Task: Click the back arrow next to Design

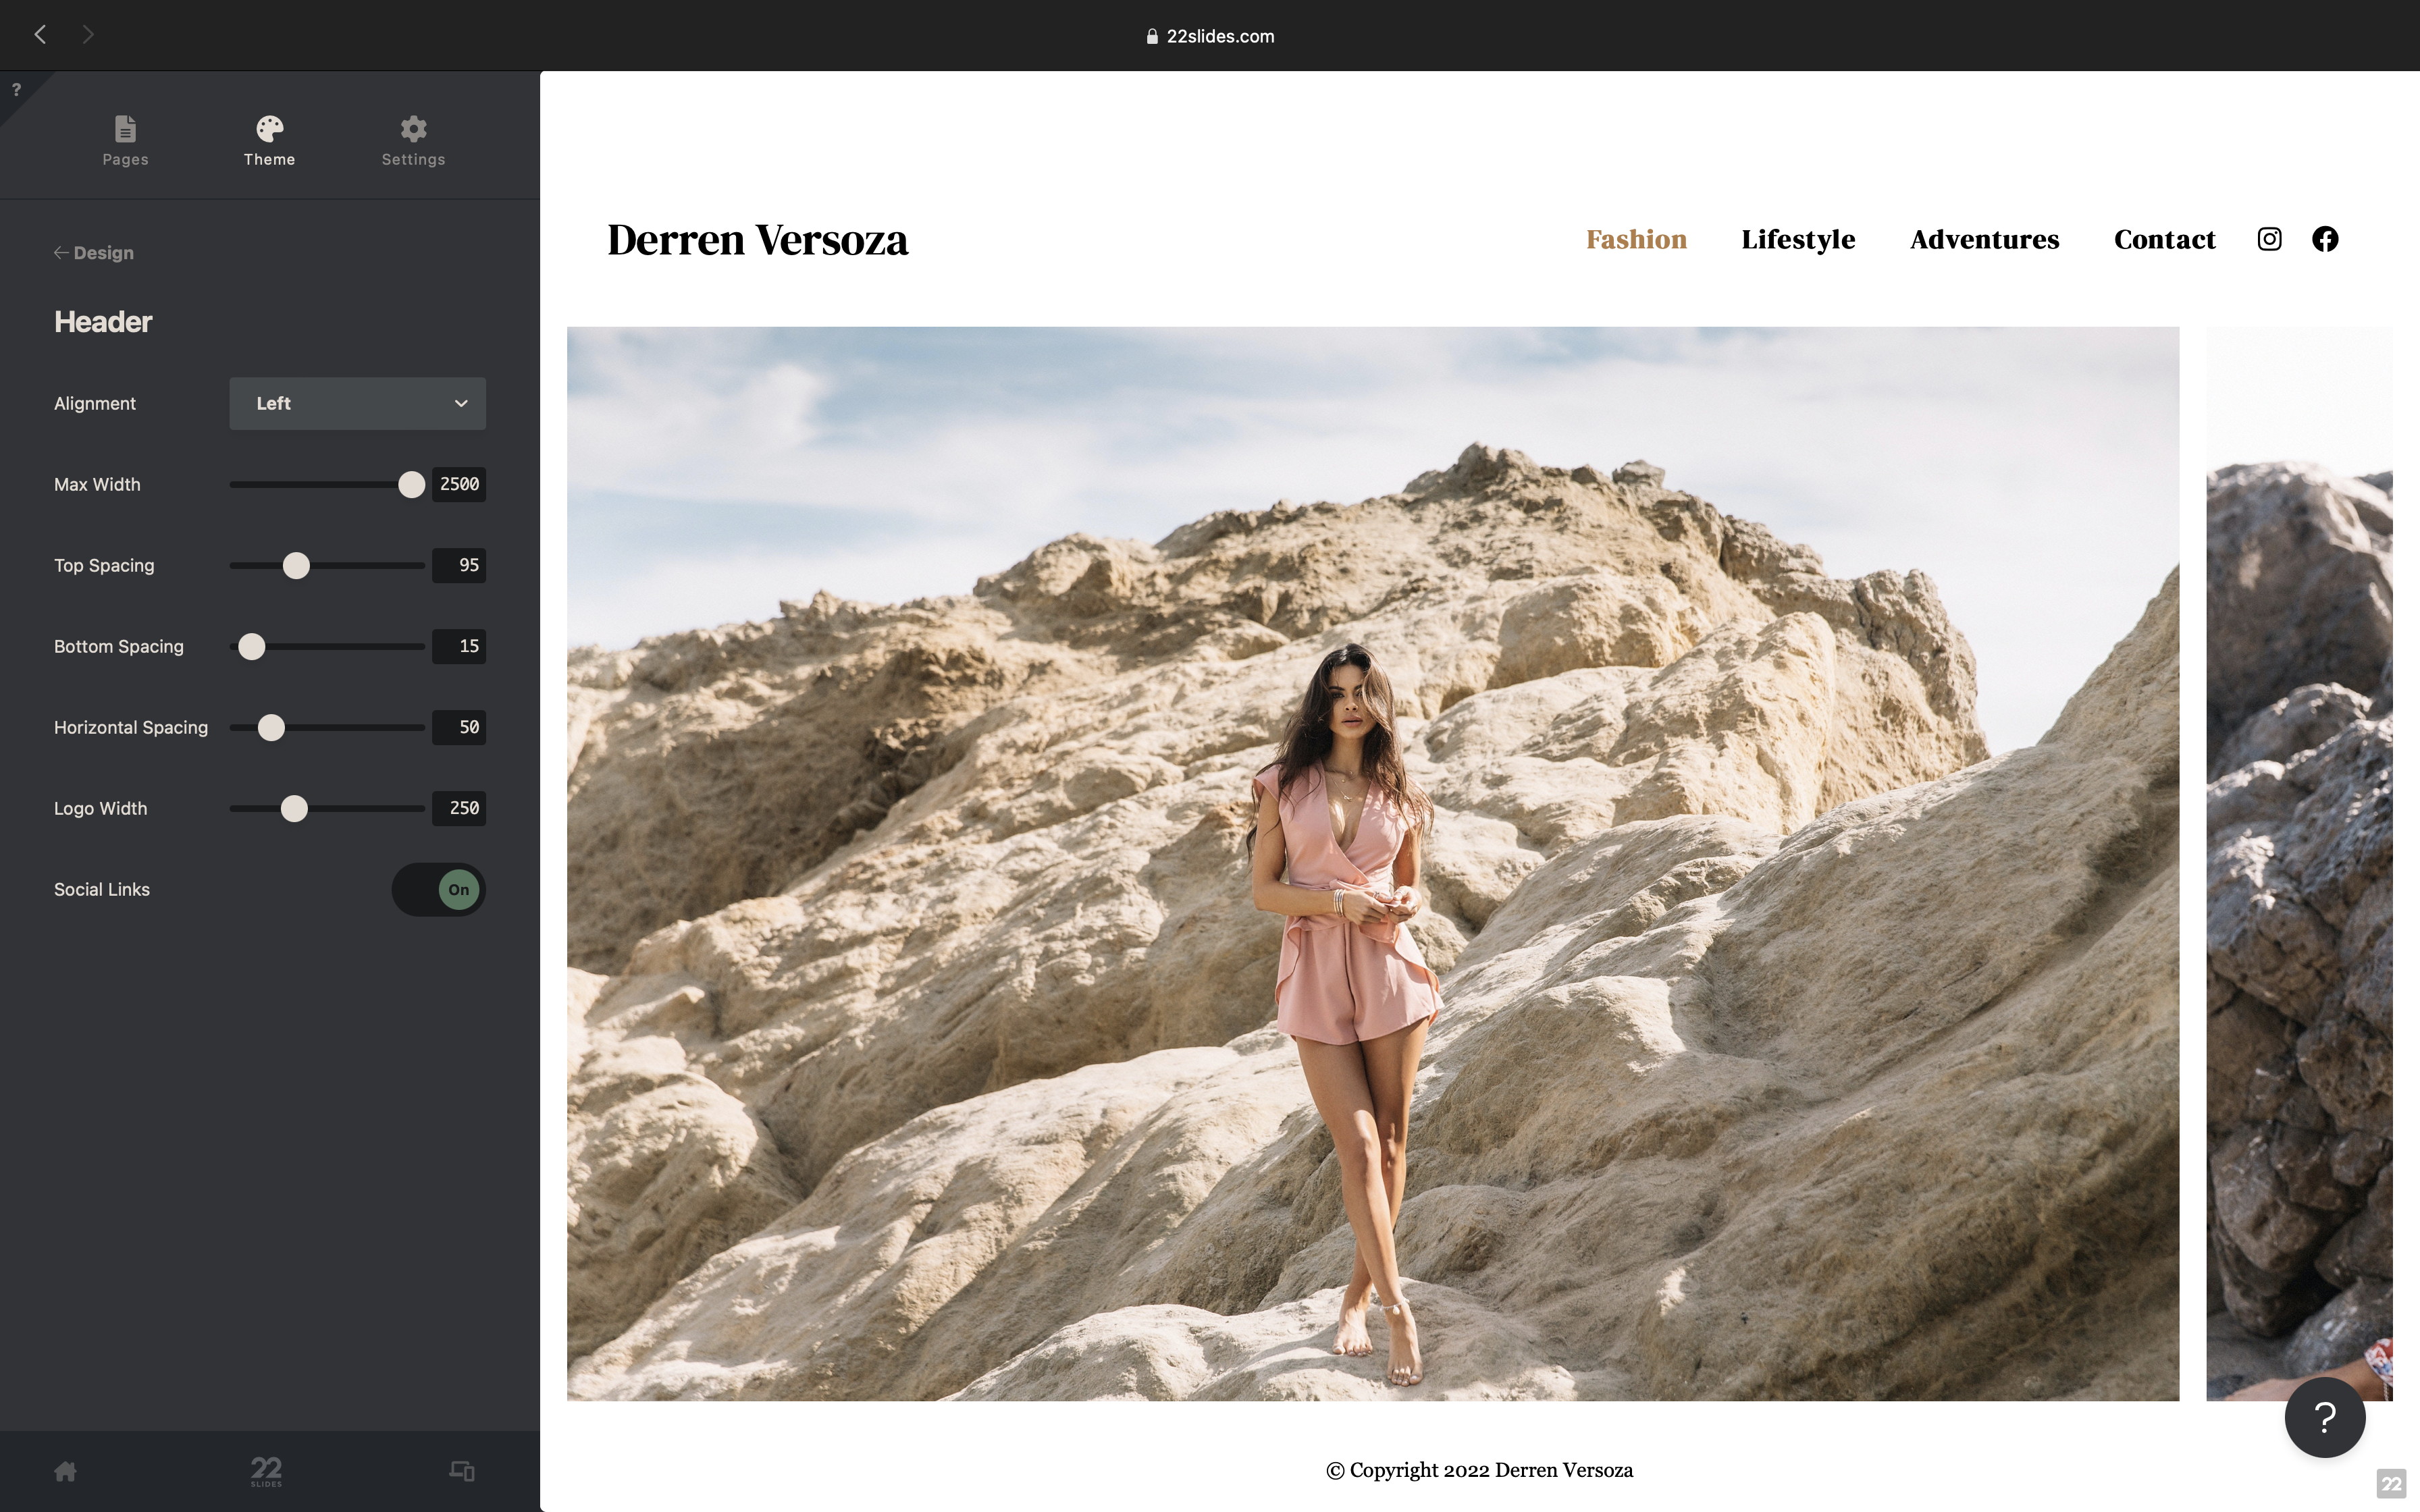Action: point(62,252)
